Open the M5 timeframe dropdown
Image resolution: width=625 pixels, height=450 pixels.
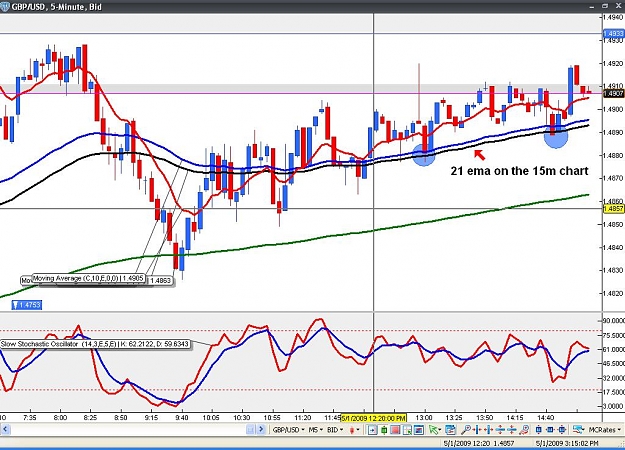pyautogui.click(x=316, y=430)
